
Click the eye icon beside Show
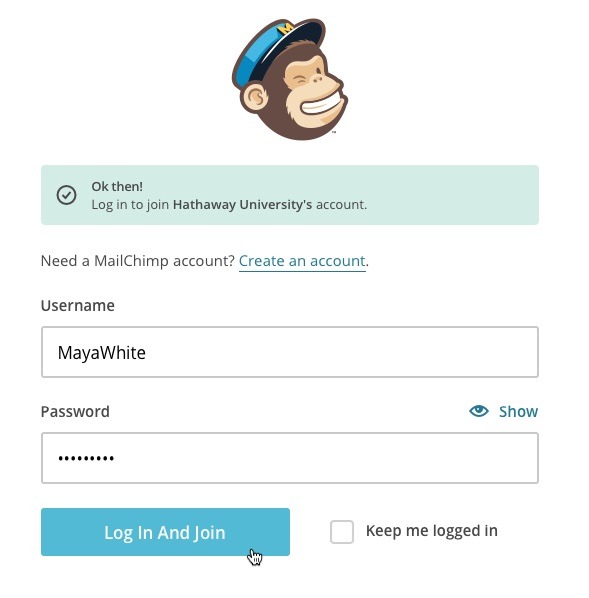pyautogui.click(x=479, y=411)
